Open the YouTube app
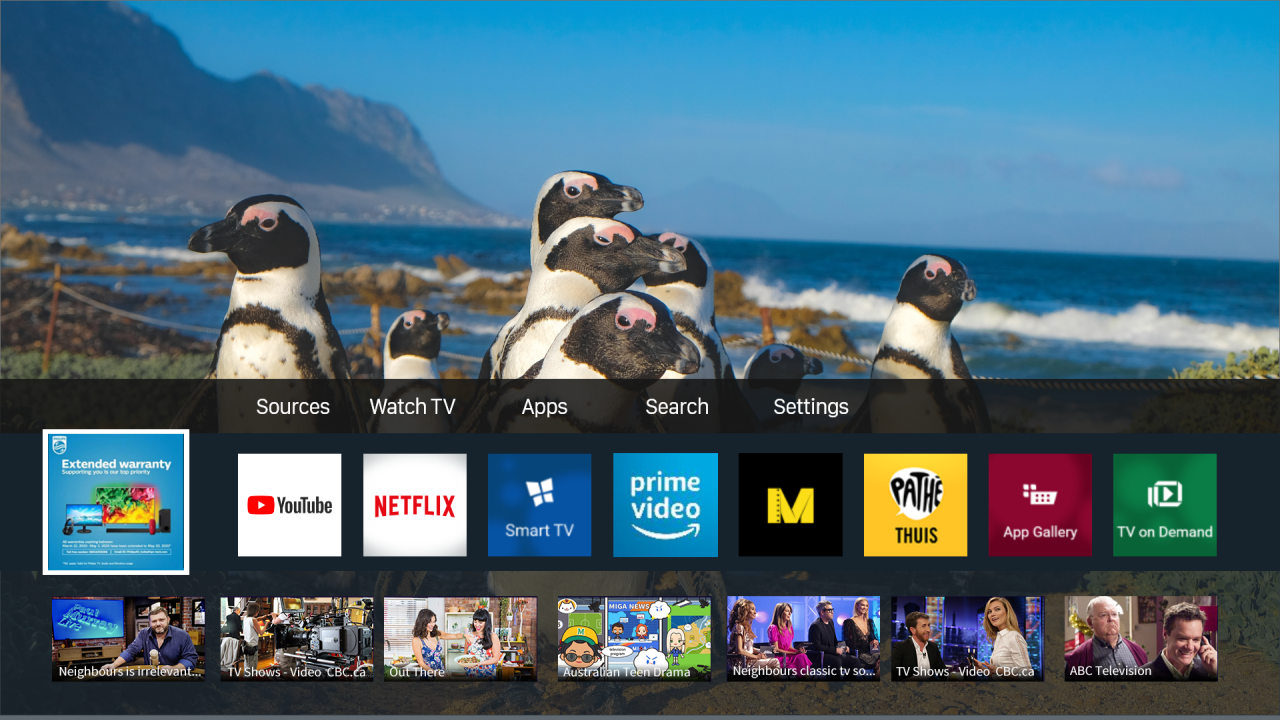1280x720 pixels. 289,504
